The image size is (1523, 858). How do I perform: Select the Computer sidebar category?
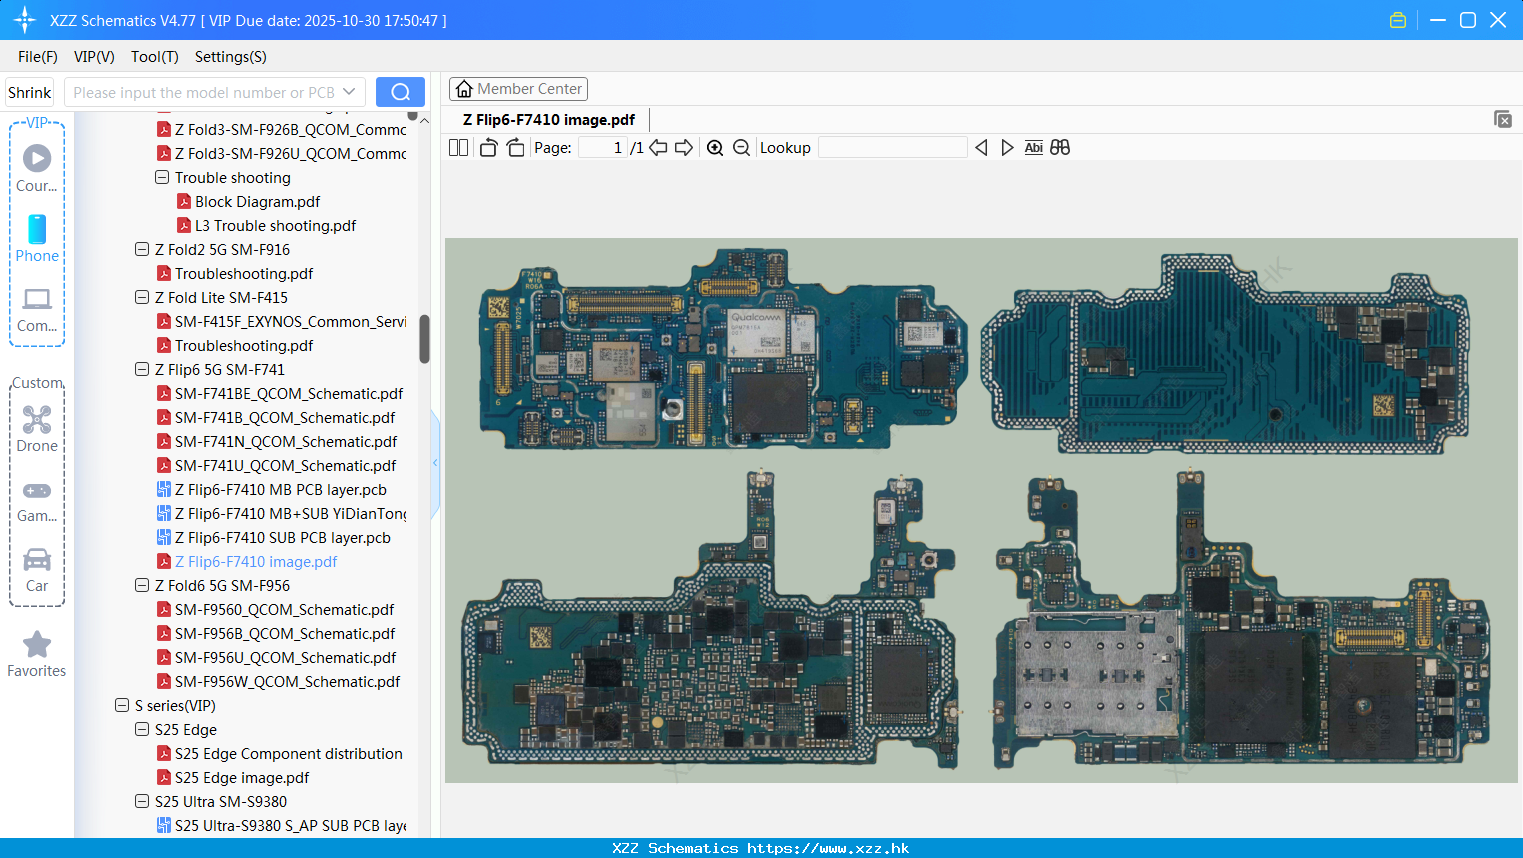click(x=37, y=309)
